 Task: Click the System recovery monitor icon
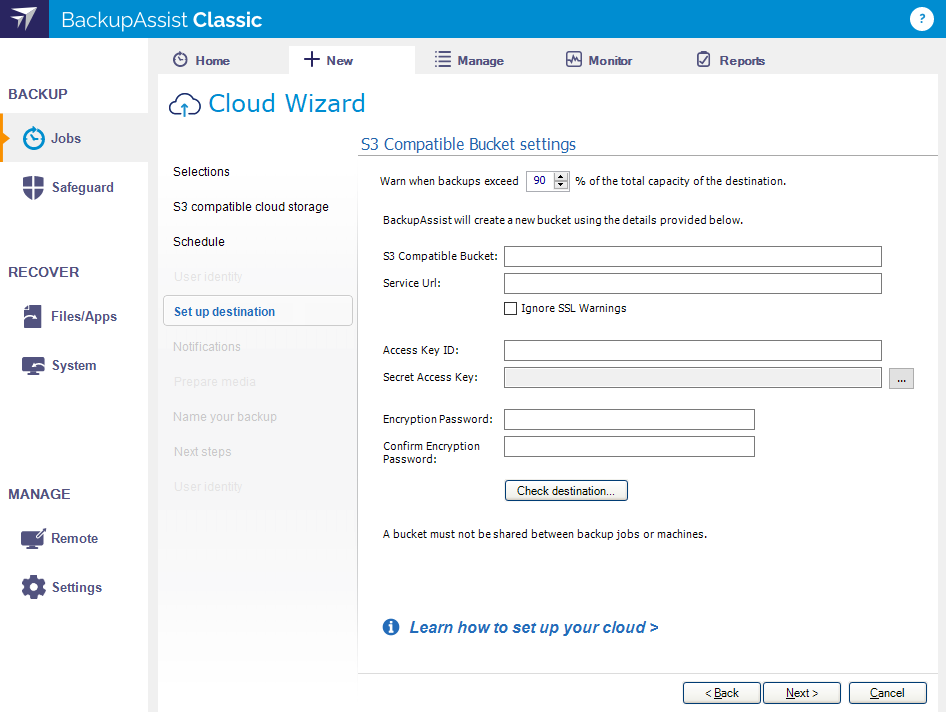33,366
